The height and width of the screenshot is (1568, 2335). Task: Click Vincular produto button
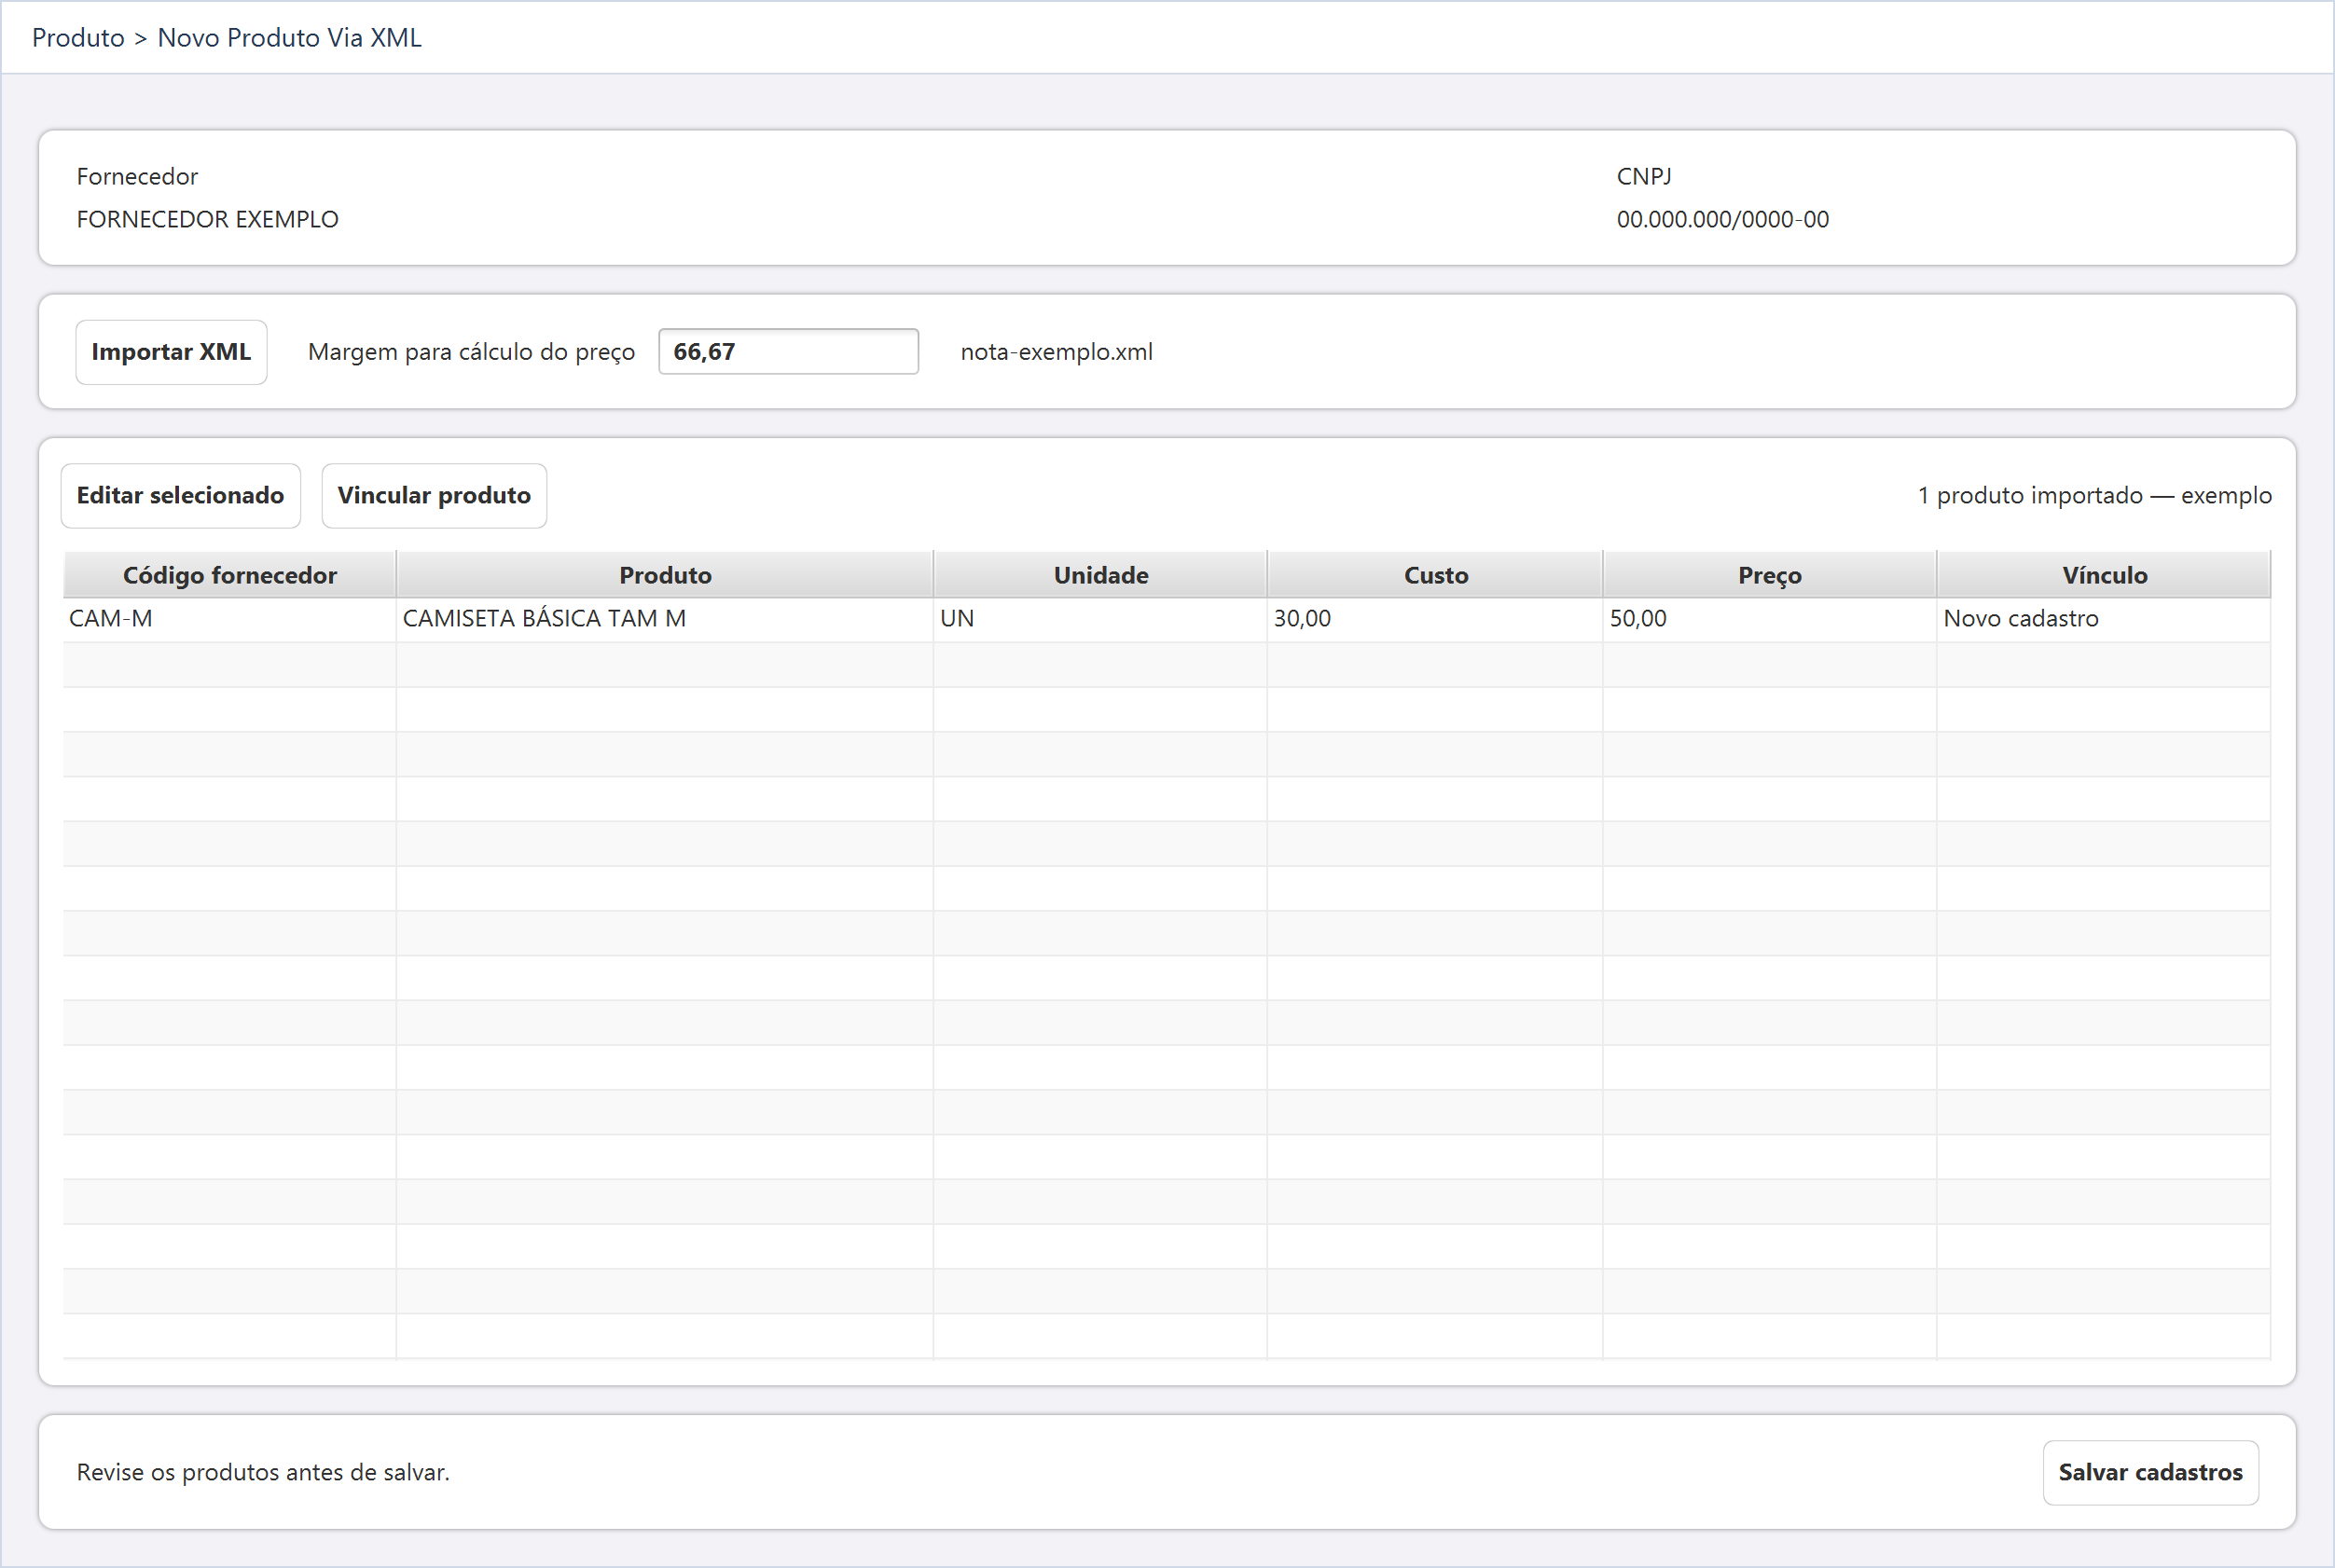point(434,495)
